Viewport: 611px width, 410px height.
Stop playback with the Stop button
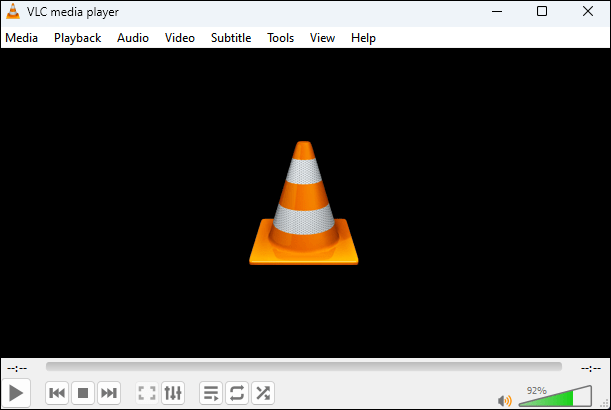tap(83, 393)
